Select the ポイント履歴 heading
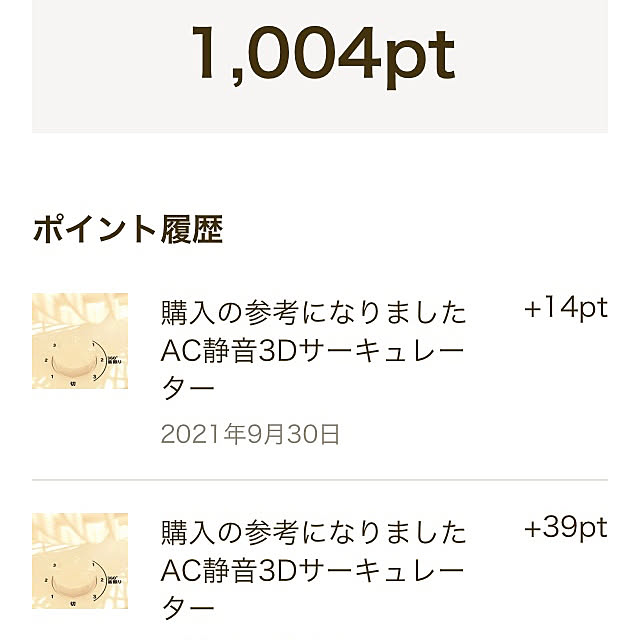Screen dimensions: 640x640 click(x=128, y=229)
